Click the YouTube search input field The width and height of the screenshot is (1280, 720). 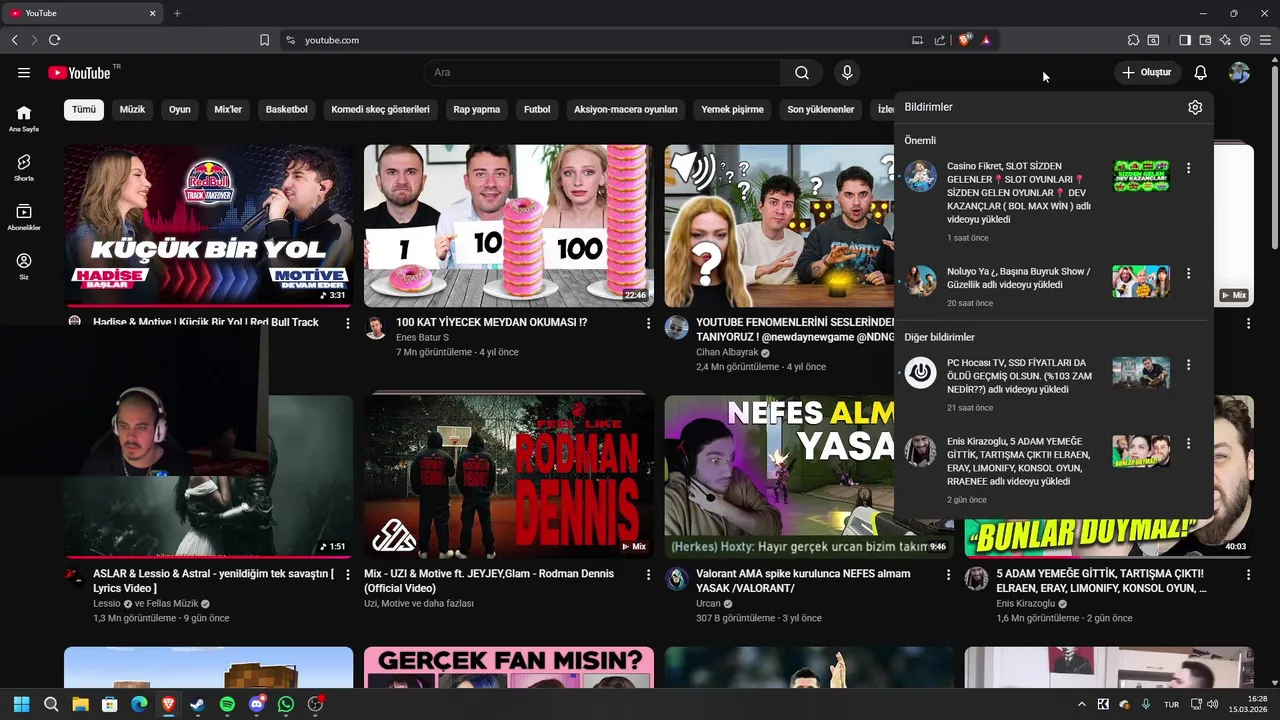pos(603,72)
